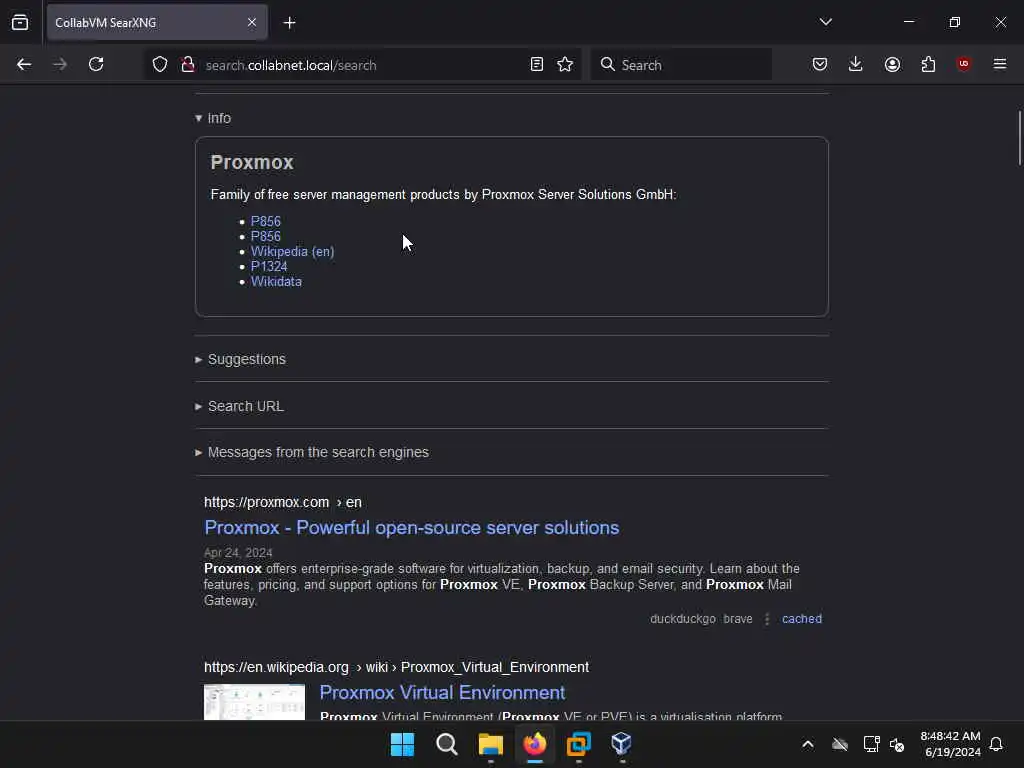1024x768 pixels.
Task: Switch to Firefox in the taskbar
Action: pos(535,744)
